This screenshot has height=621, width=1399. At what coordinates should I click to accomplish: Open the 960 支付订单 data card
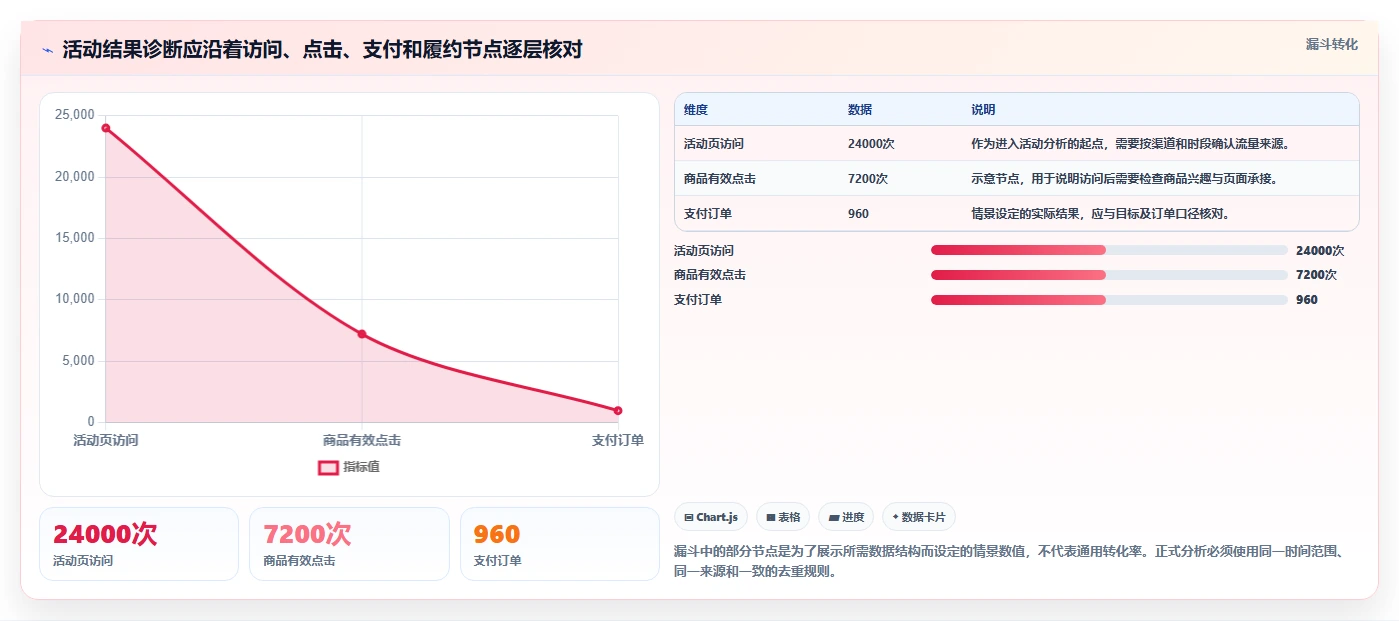pos(560,544)
